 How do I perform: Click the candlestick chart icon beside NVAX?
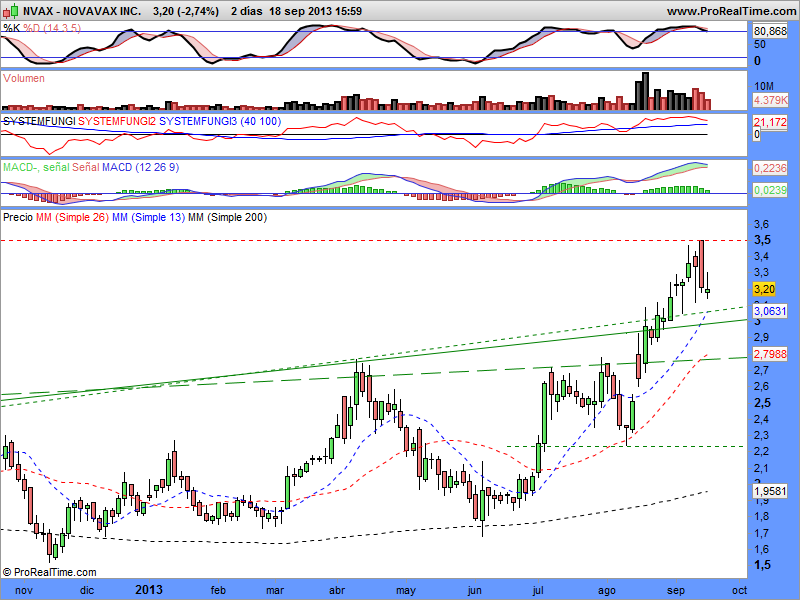[x=11, y=11]
